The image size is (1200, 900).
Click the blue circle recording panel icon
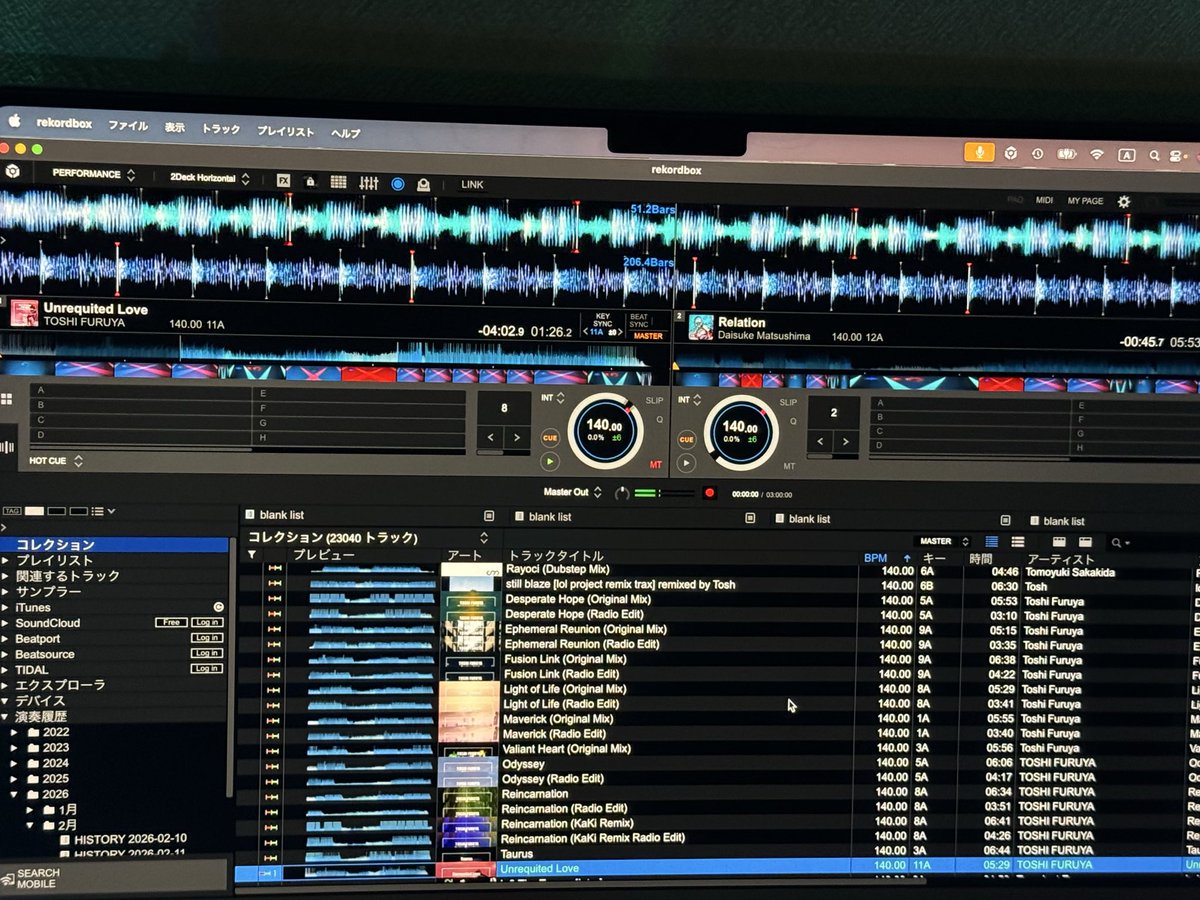click(x=398, y=184)
